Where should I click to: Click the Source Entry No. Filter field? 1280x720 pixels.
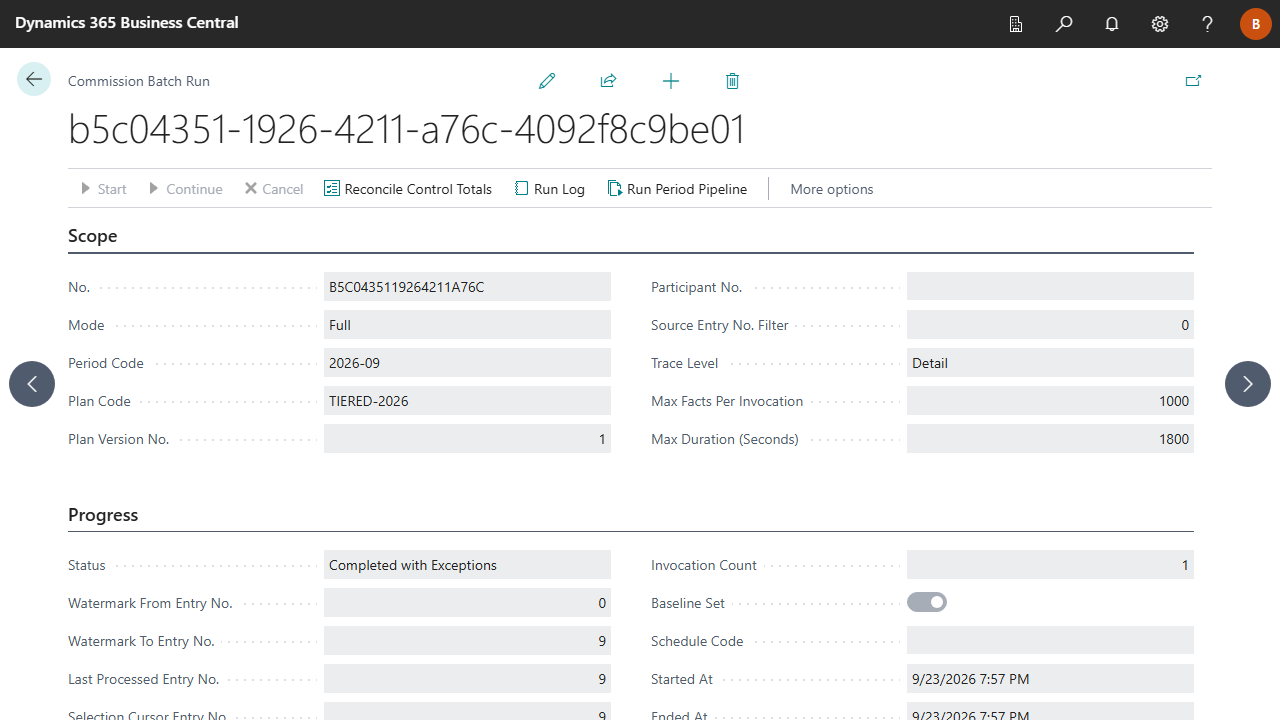click(1050, 325)
